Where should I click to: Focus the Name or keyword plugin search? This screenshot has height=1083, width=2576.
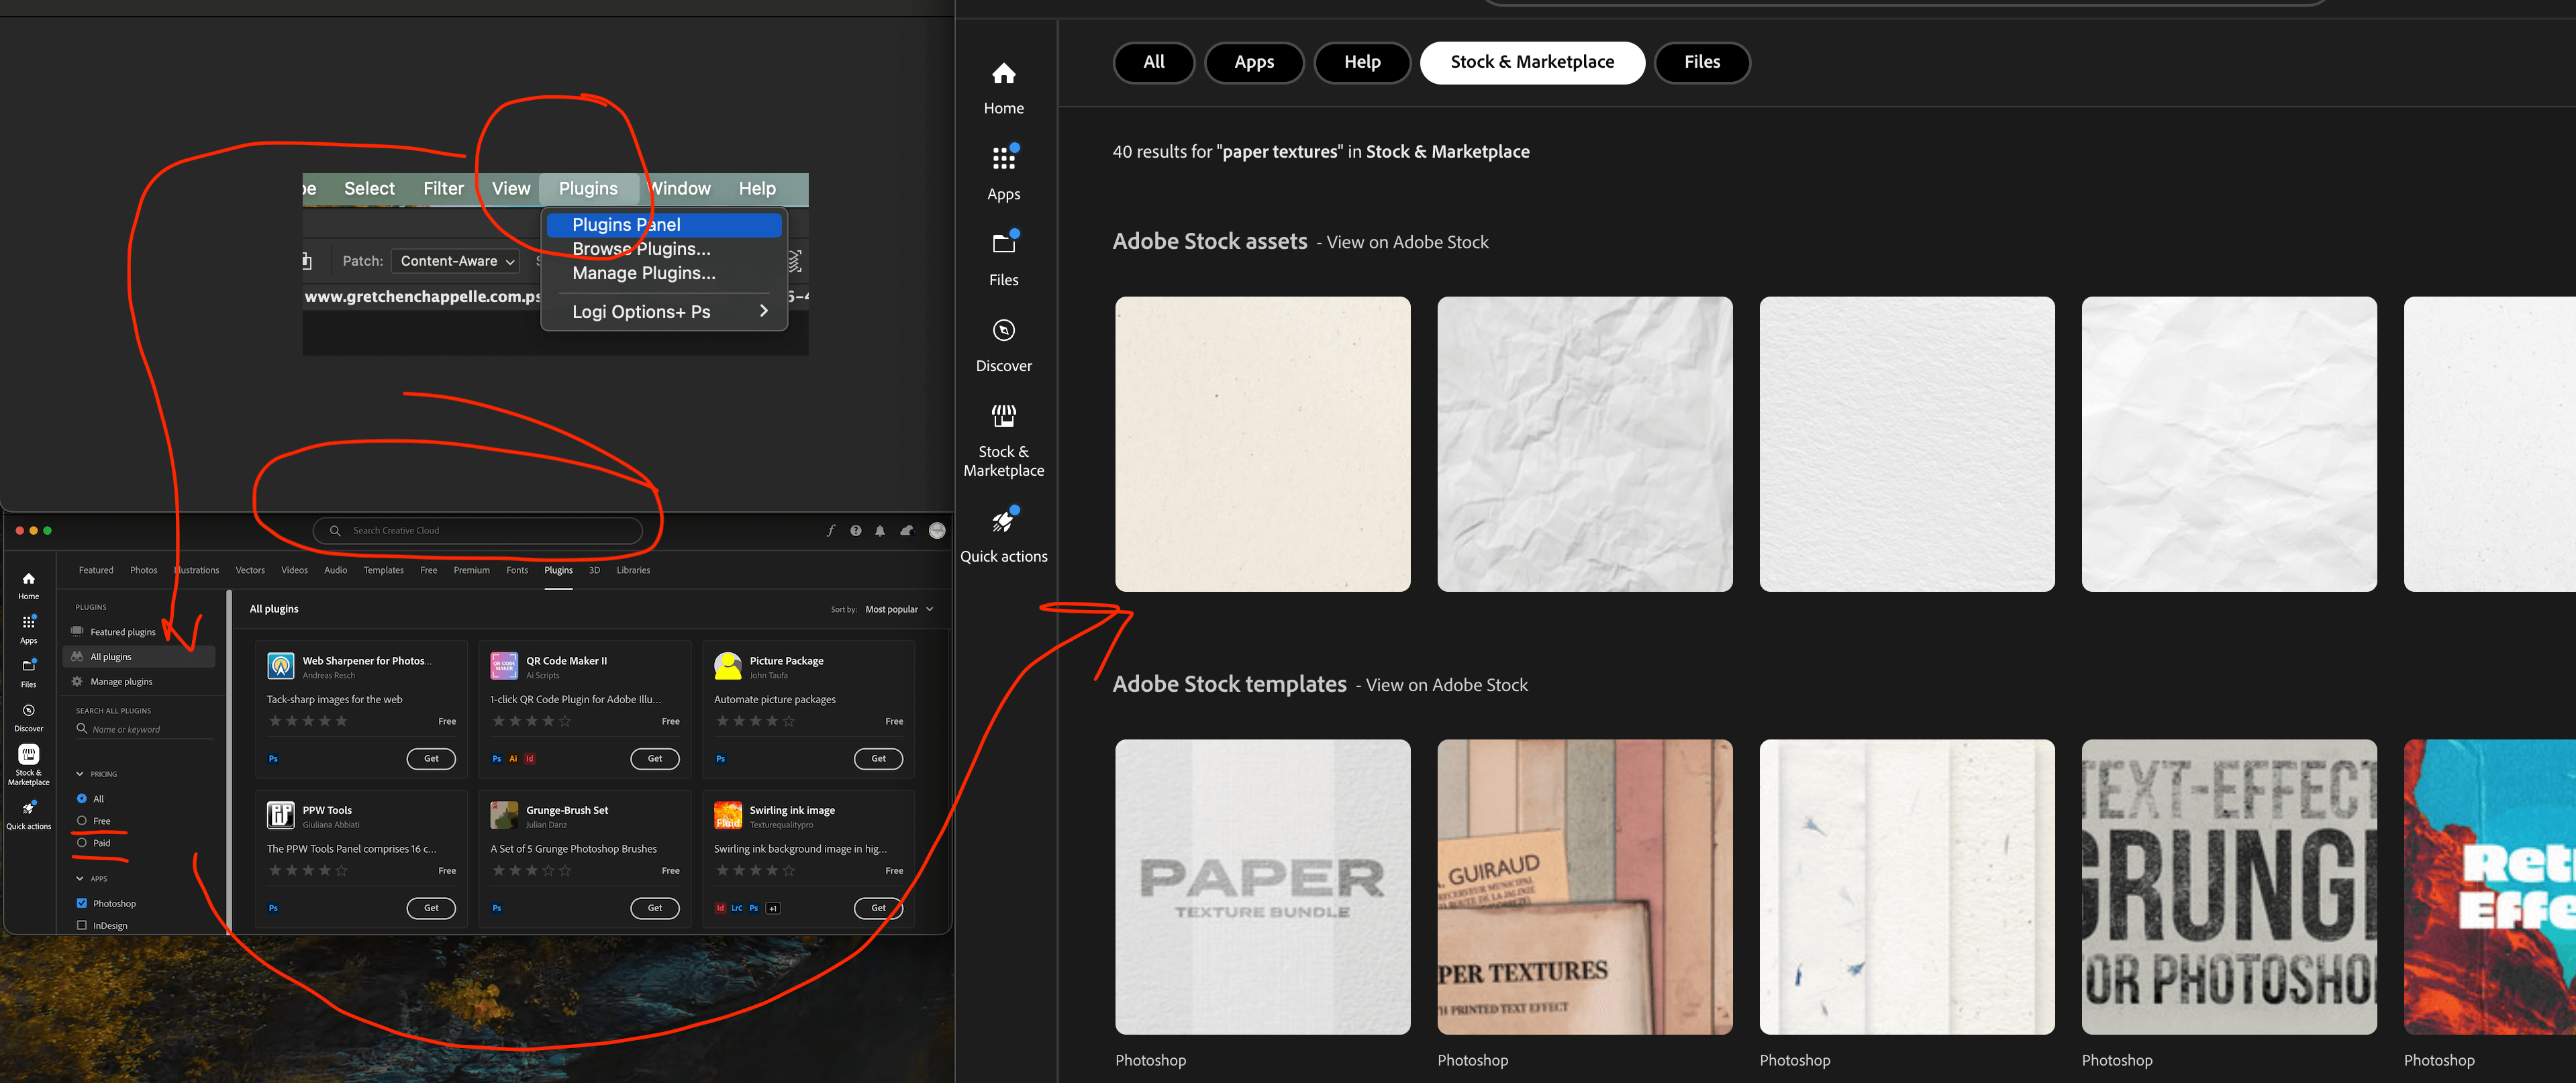pos(145,729)
